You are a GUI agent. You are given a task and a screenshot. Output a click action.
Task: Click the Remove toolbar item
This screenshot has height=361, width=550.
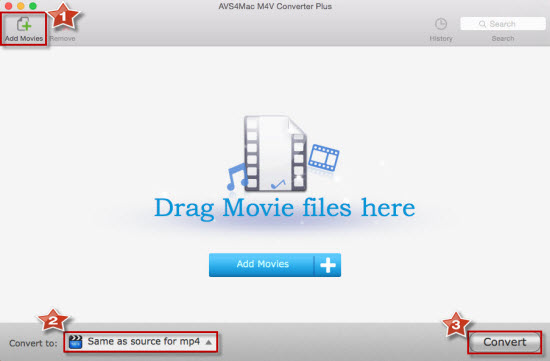click(62, 38)
